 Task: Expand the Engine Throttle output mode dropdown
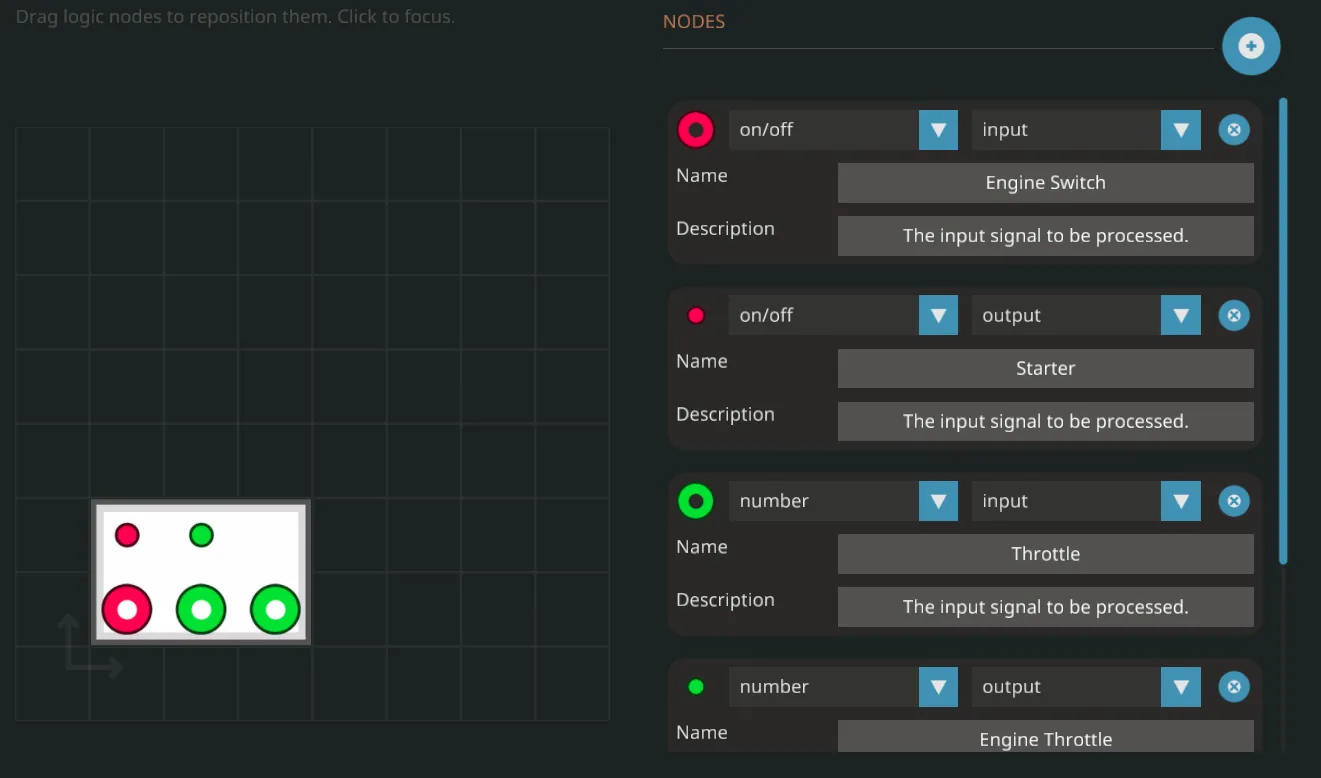tap(1085, 687)
